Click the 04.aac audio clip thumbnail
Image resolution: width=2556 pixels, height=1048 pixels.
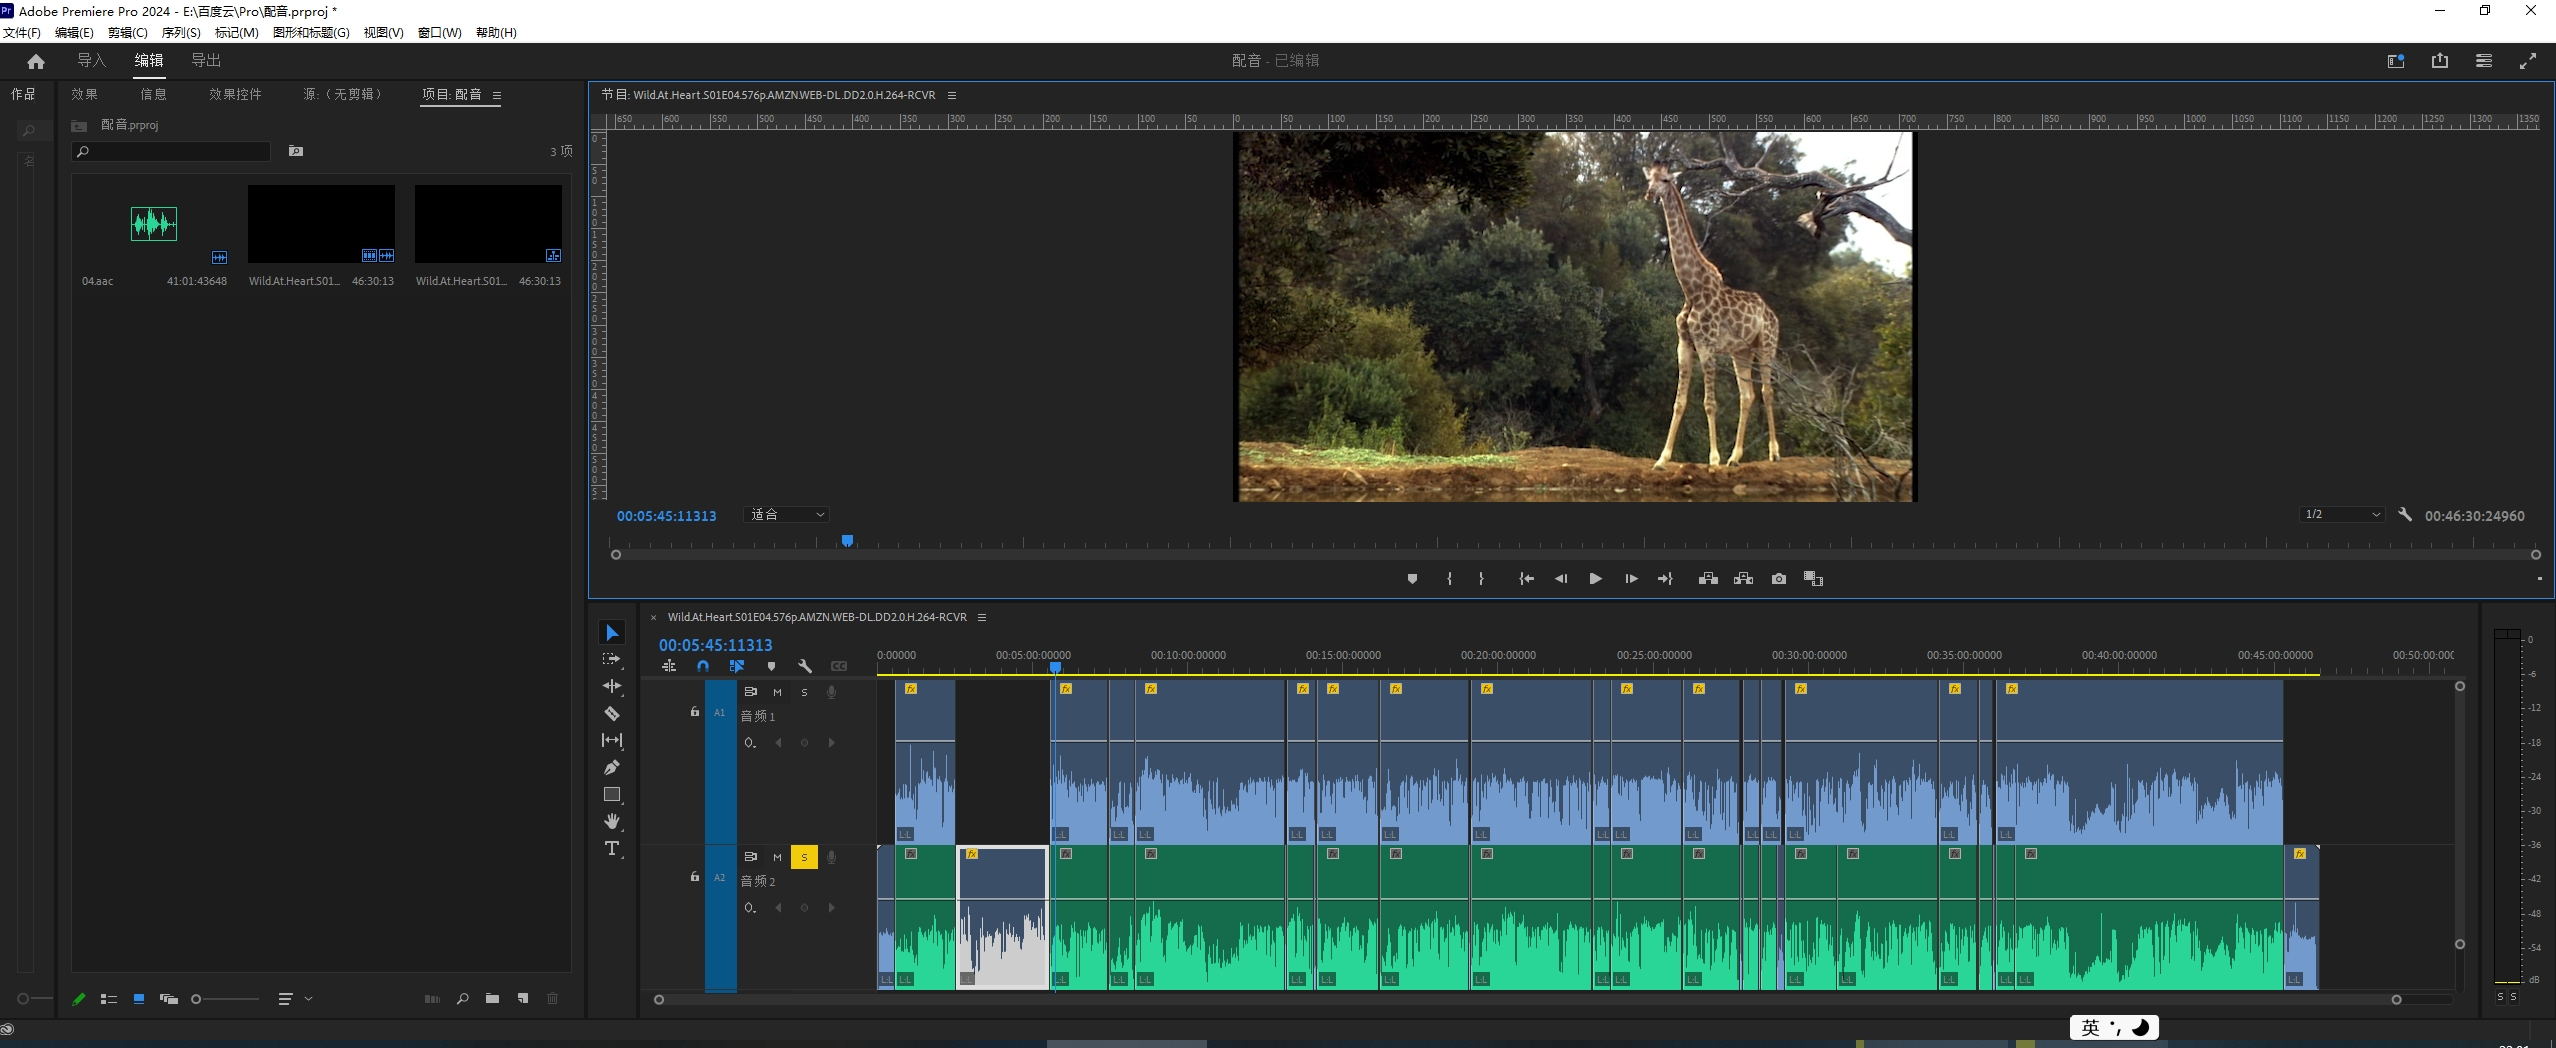[x=154, y=224]
